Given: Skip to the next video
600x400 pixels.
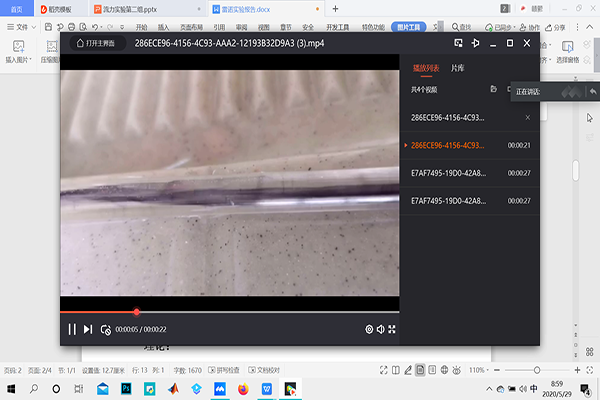Looking at the screenshot, I should pos(88,329).
